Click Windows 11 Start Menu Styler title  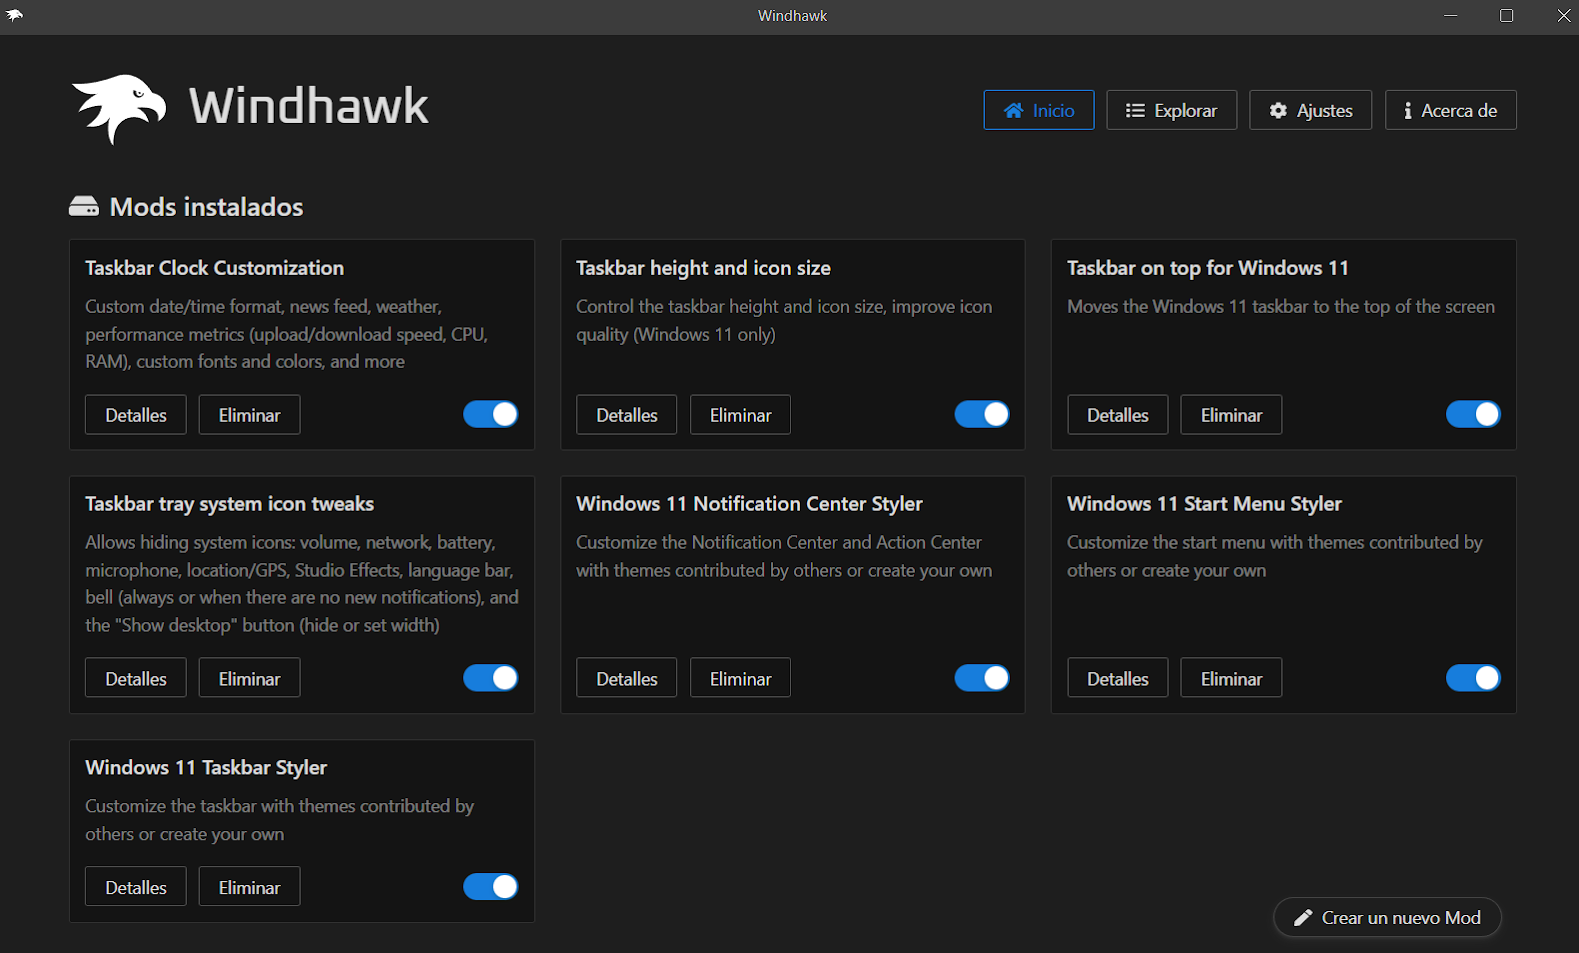[x=1204, y=504]
